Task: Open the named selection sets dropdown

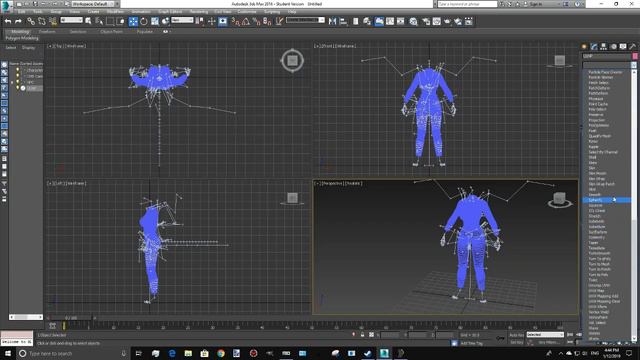Action: (x=305, y=20)
